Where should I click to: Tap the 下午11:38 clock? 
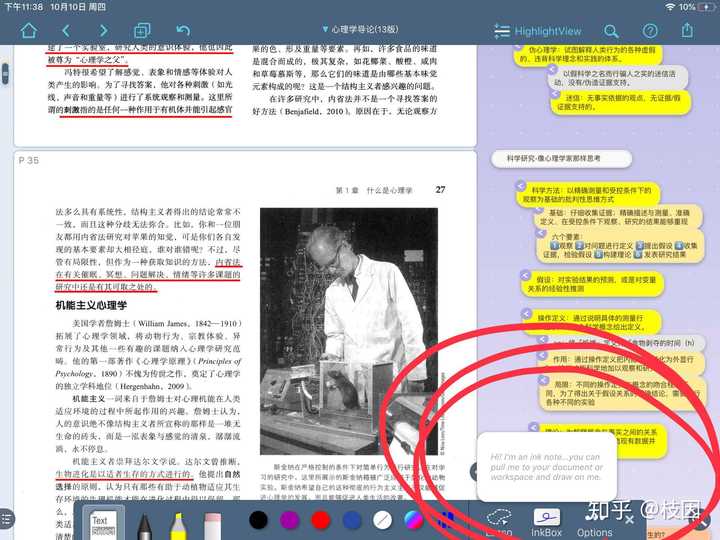click(23, 7)
